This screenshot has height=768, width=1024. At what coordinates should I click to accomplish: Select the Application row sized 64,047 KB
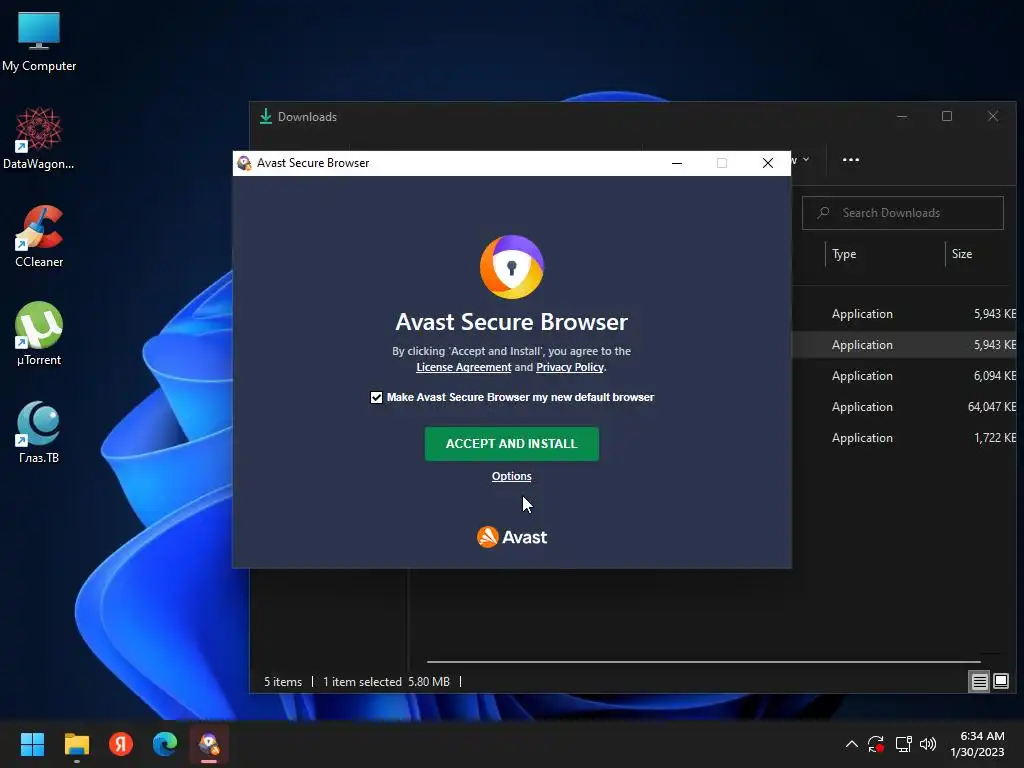click(x=904, y=407)
